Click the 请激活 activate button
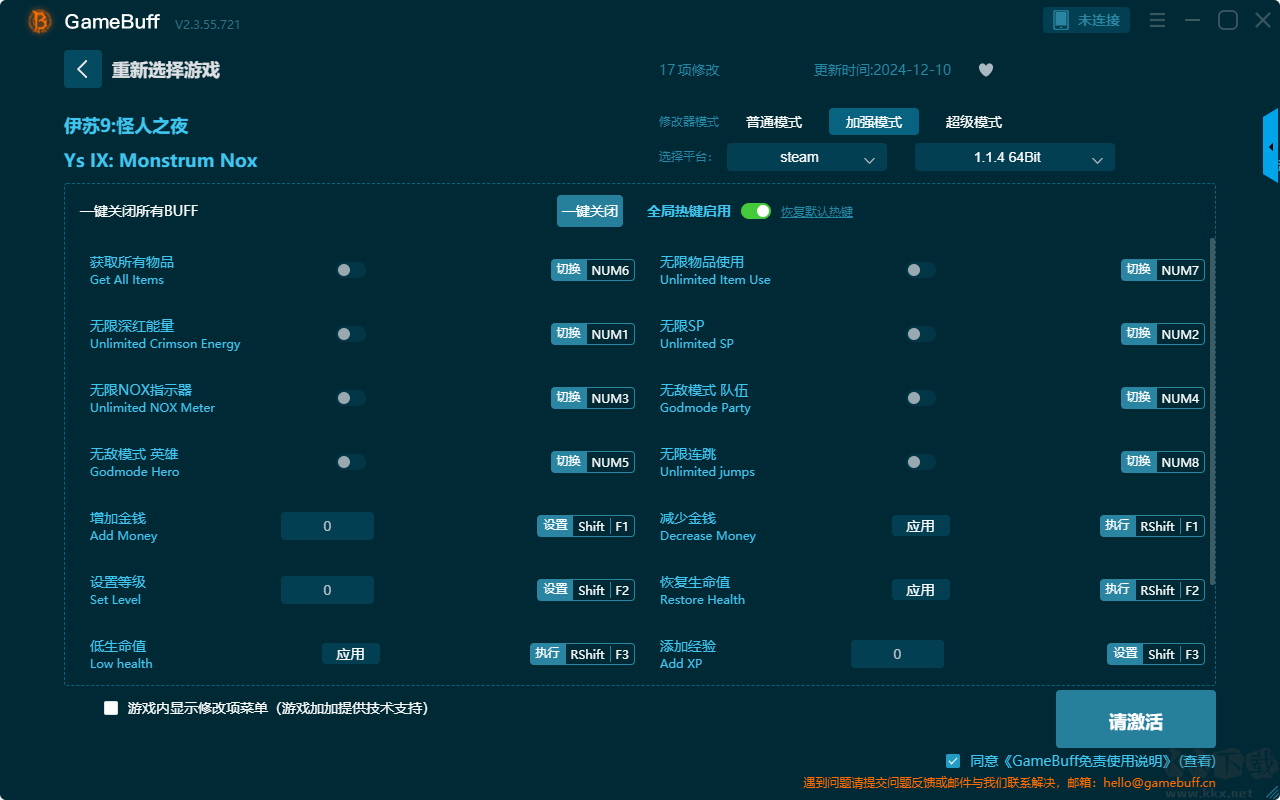 1136,721
